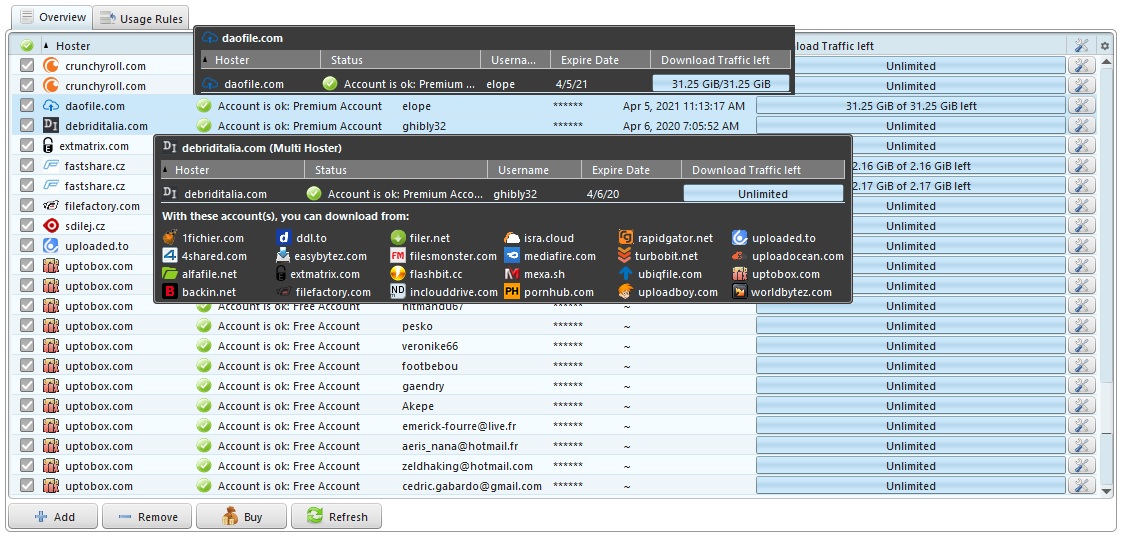This screenshot has width=1124, height=541.
Task: Toggle the uploaded.to account checkbox
Action: pos(27,246)
